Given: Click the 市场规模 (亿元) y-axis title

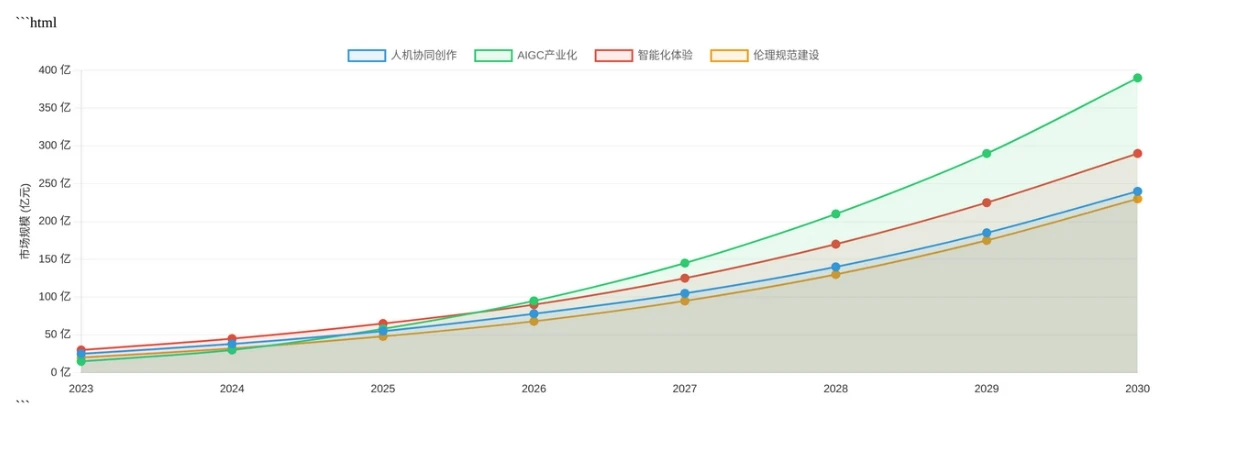Looking at the screenshot, I should coord(25,221).
